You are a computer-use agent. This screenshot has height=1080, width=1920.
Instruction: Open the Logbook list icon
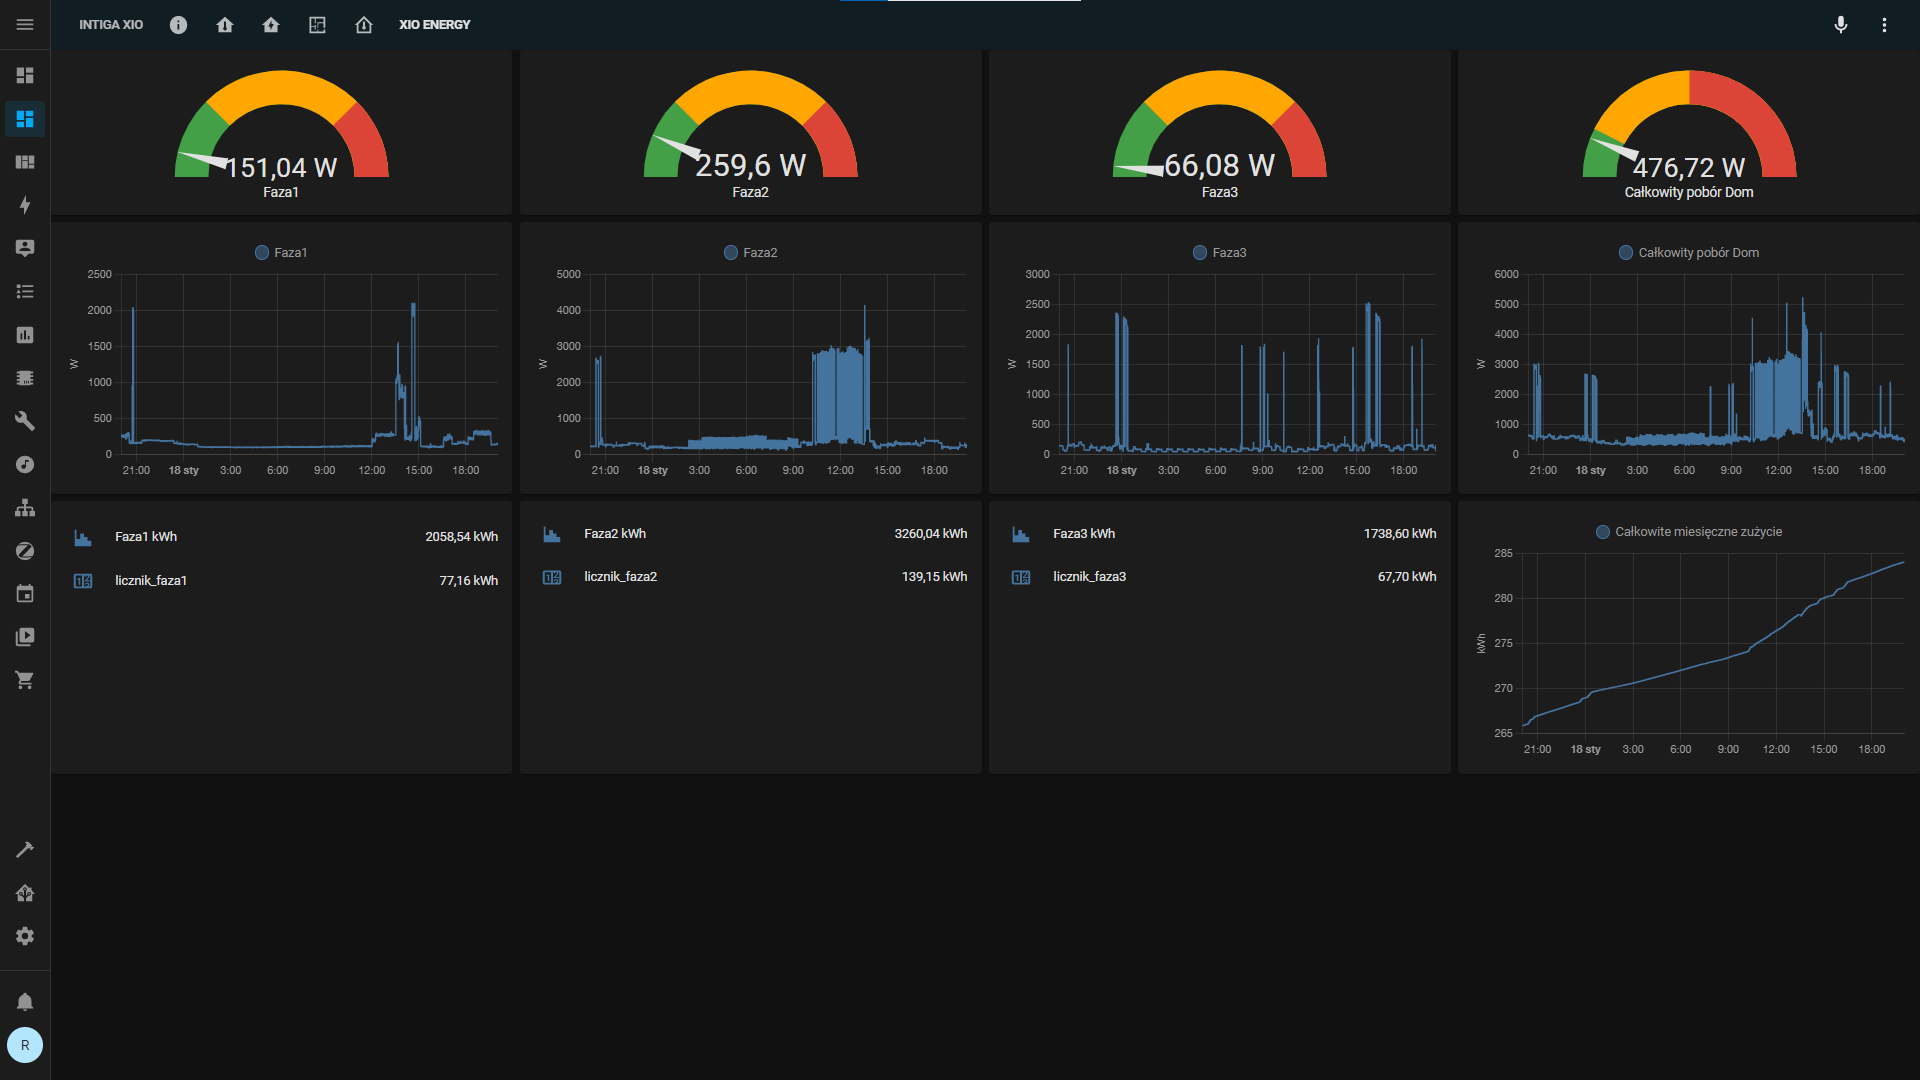(x=25, y=291)
